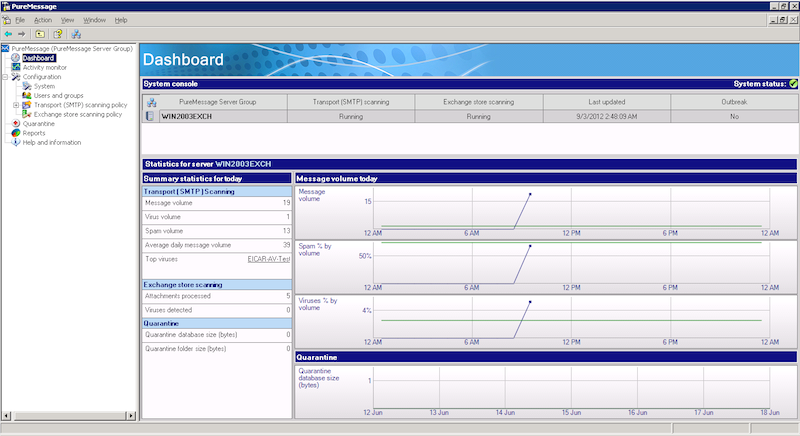Click the Quarantine database size (bytes) row
800x436 pixels.
click(x=217, y=335)
